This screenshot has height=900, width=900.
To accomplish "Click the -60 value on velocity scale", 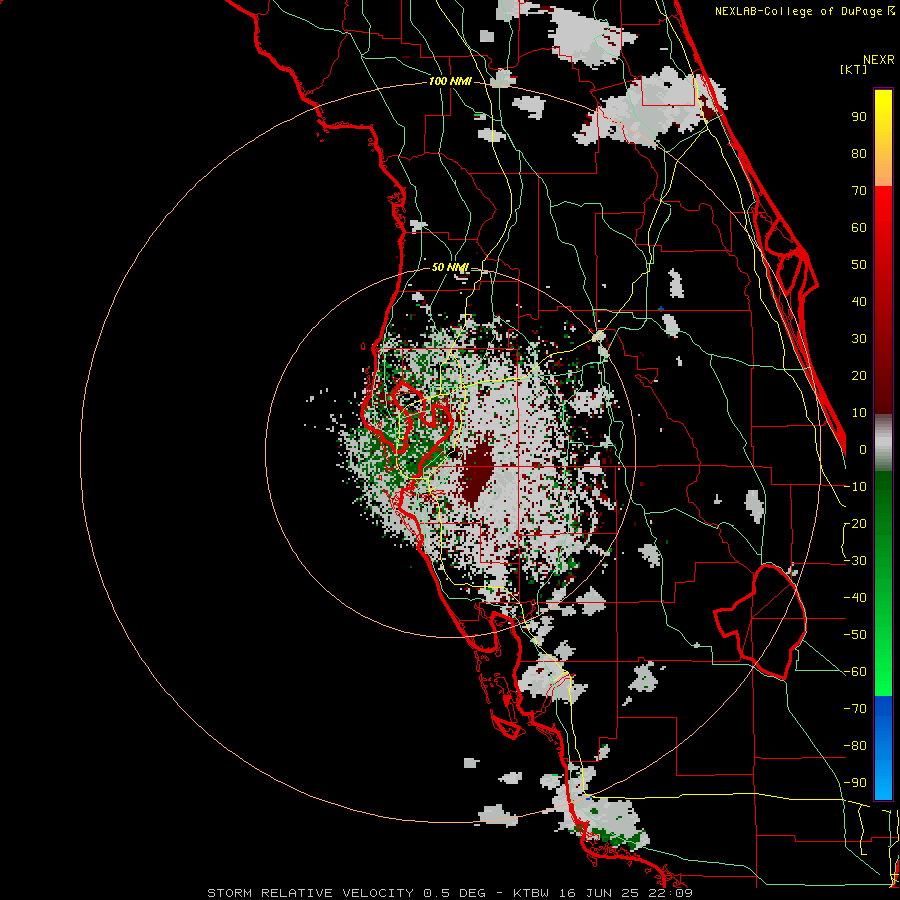I will click(855, 672).
